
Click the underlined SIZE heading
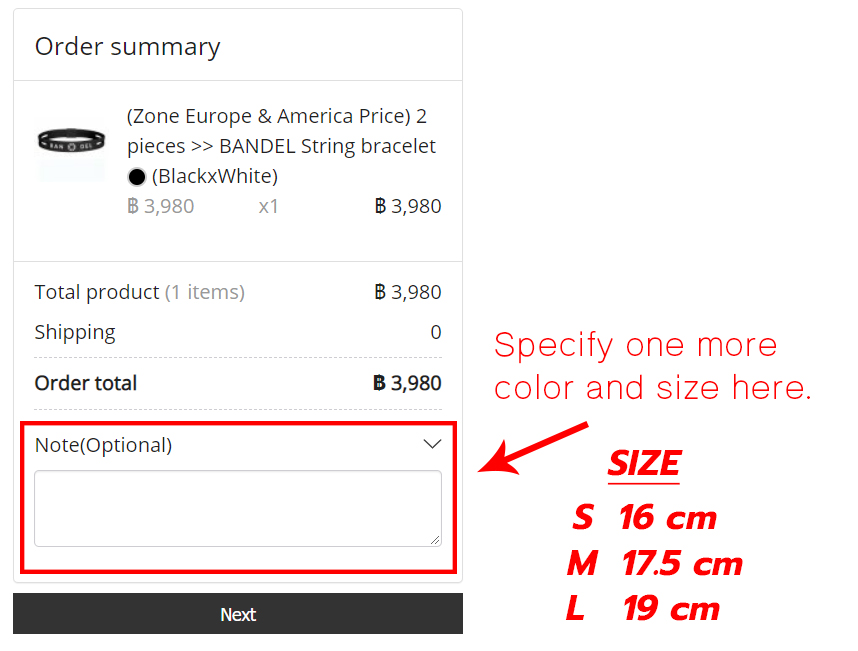(x=644, y=464)
